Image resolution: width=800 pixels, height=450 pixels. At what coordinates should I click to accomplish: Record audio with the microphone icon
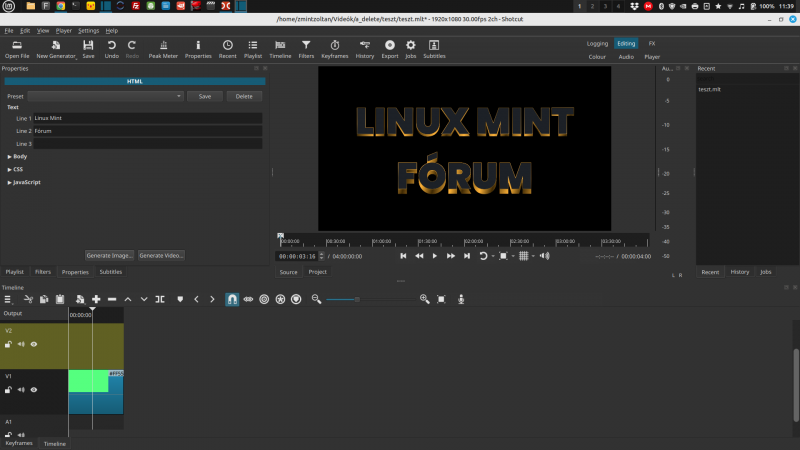(x=461, y=299)
